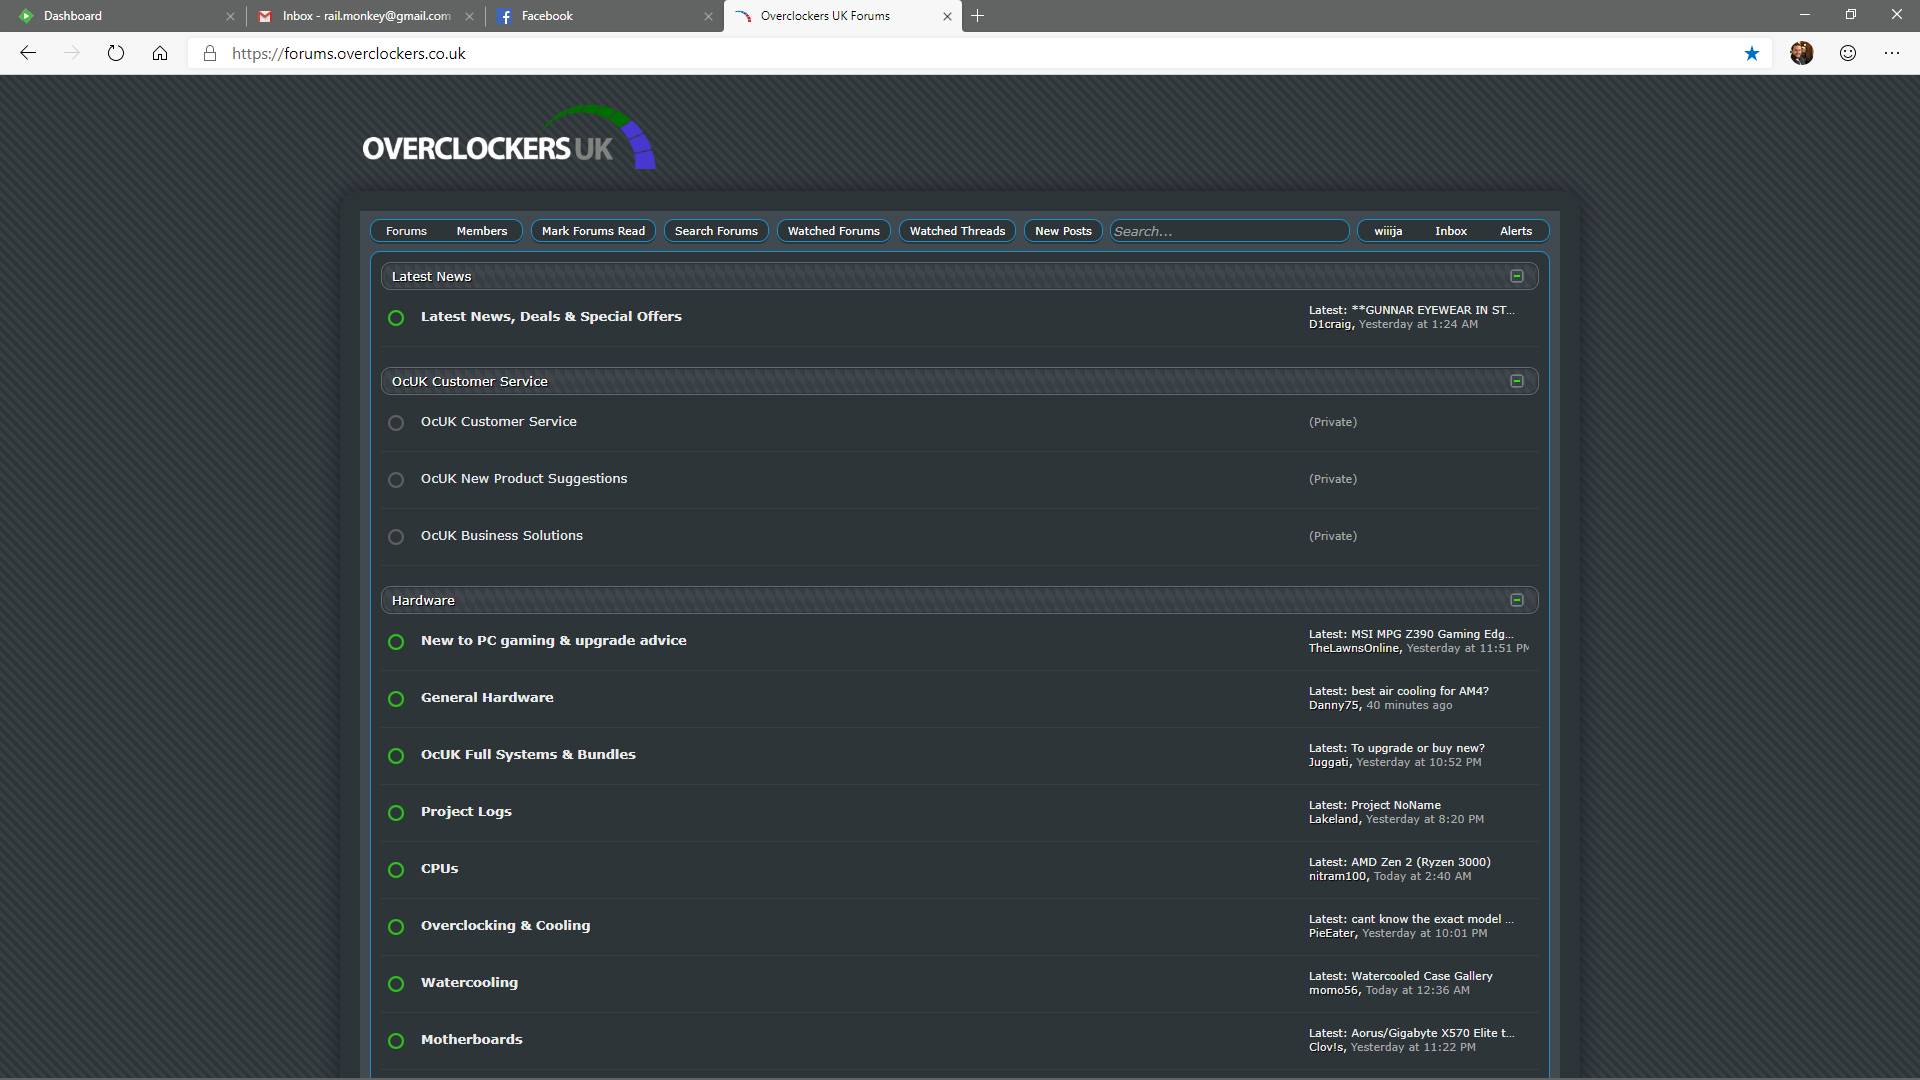Open latest thread best air cooling for AM4?
Image resolution: width=1920 pixels, height=1080 pixels.
pyautogui.click(x=1419, y=691)
